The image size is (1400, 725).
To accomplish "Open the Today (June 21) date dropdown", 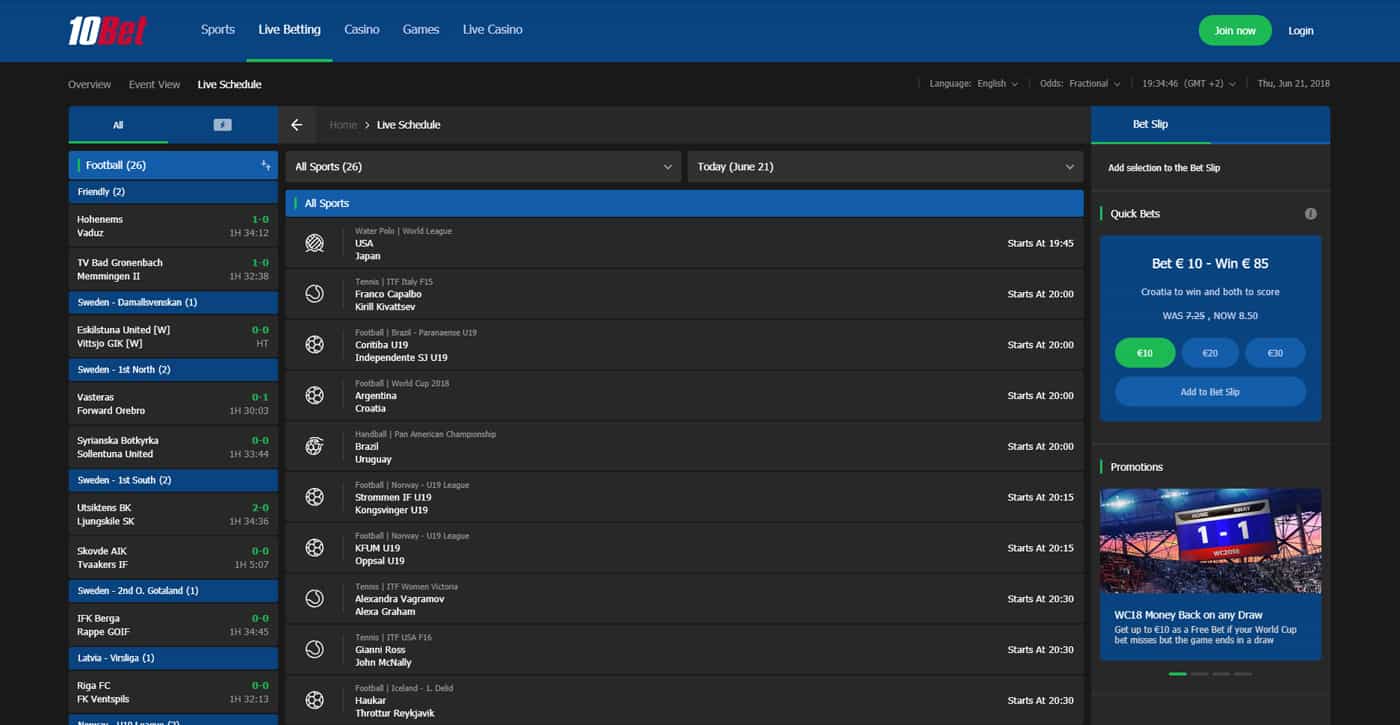I will [x=885, y=167].
